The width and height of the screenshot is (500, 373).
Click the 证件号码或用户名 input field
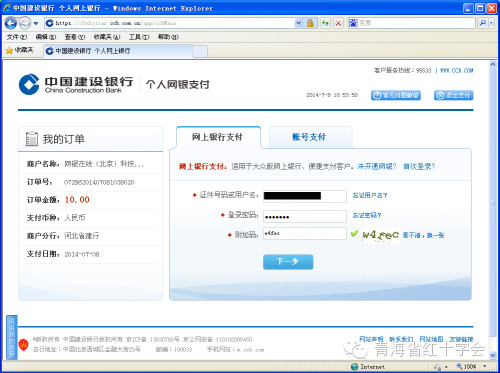click(305, 196)
